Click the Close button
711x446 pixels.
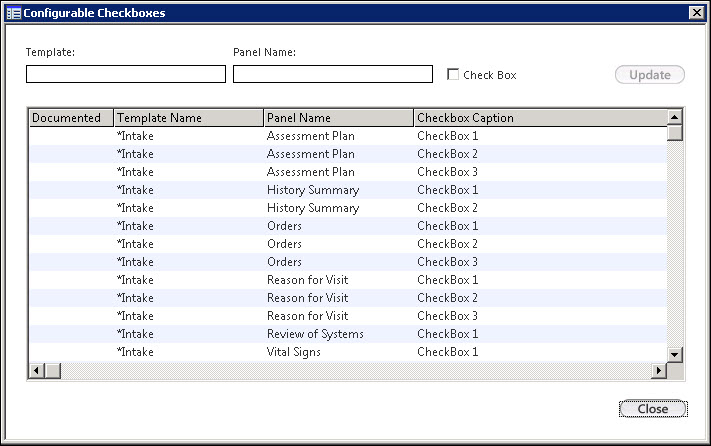point(653,409)
